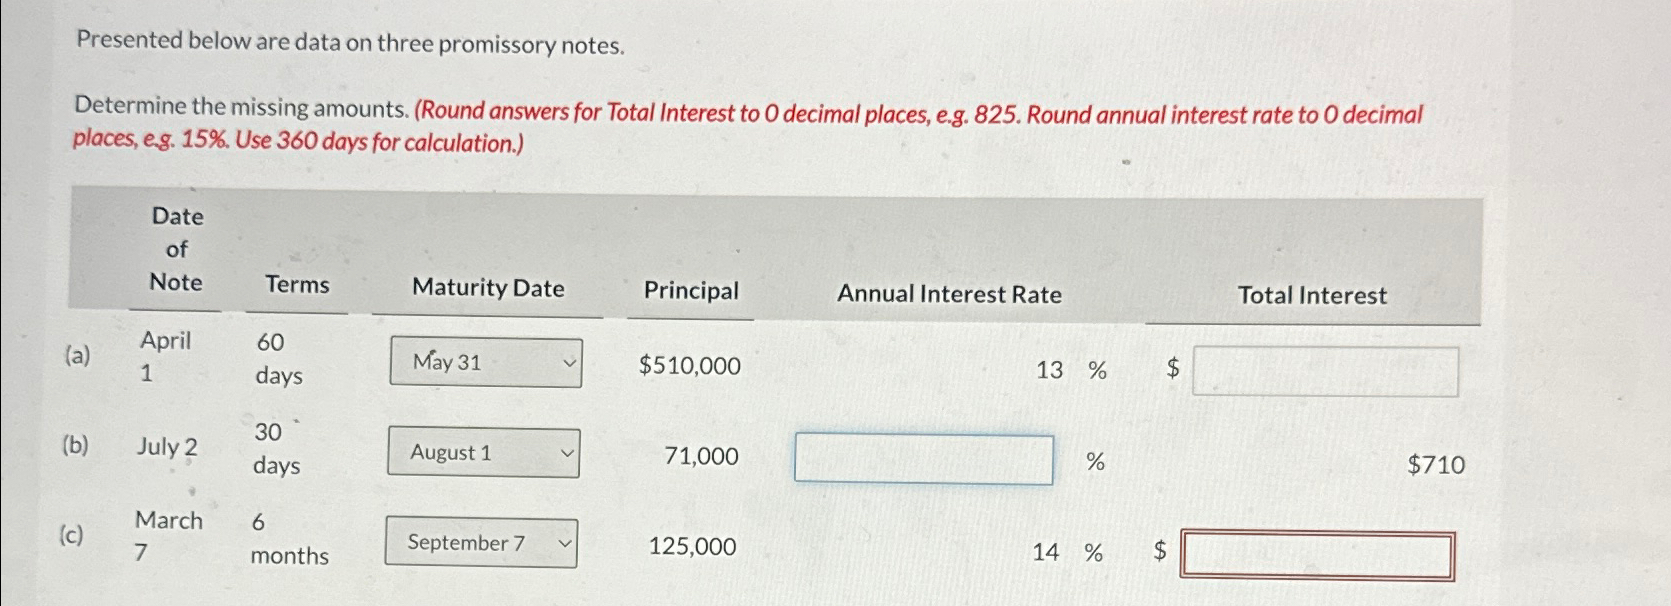Expand the chevron on the August 1 selector
The width and height of the screenshot is (1671, 606).
(x=567, y=453)
